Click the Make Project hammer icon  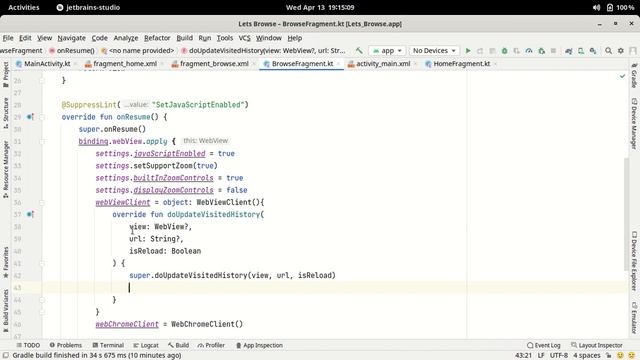(359, 51)
